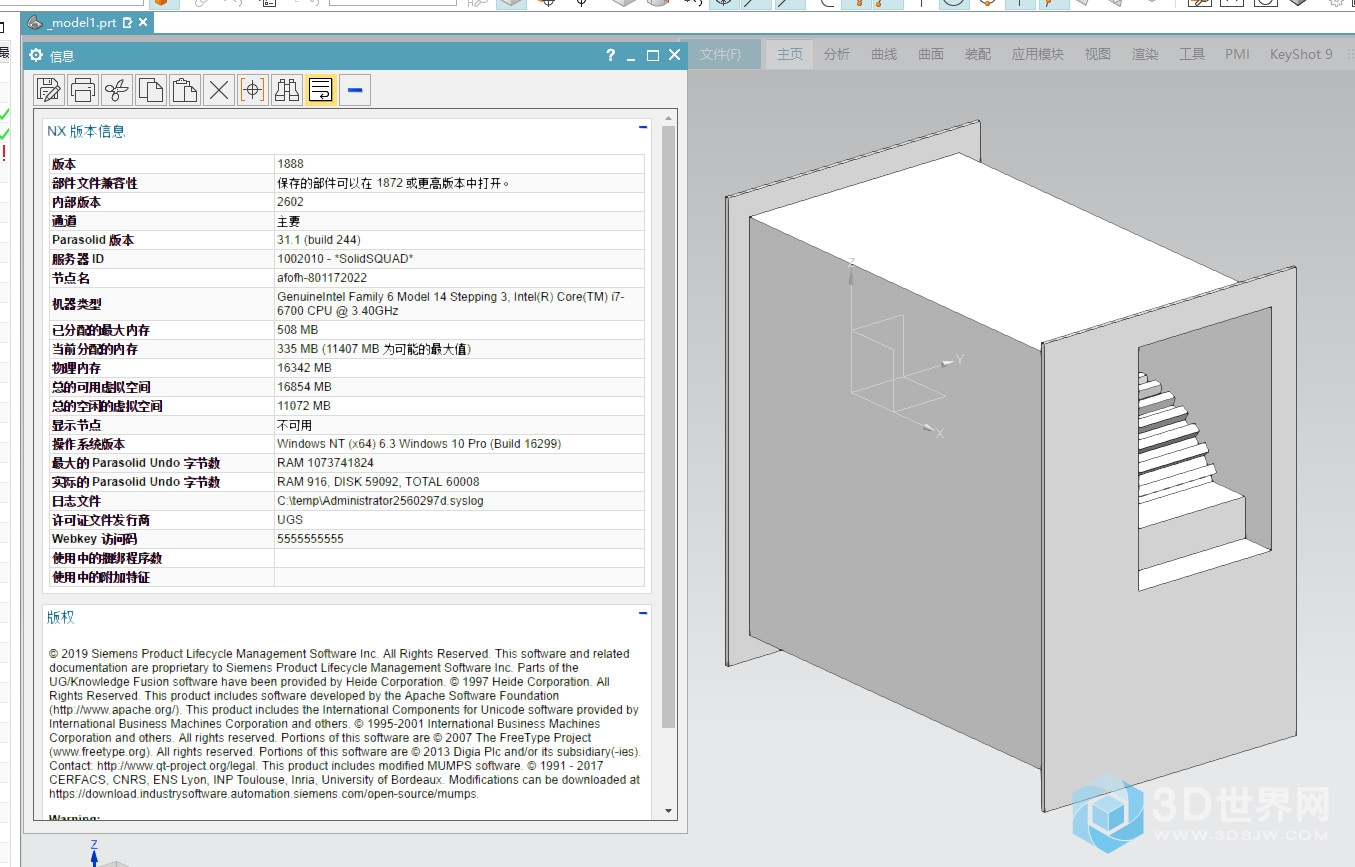Switch to the 主页 ribbon tab
This screenshot has width=1355, height=867.
coord(790,54)
